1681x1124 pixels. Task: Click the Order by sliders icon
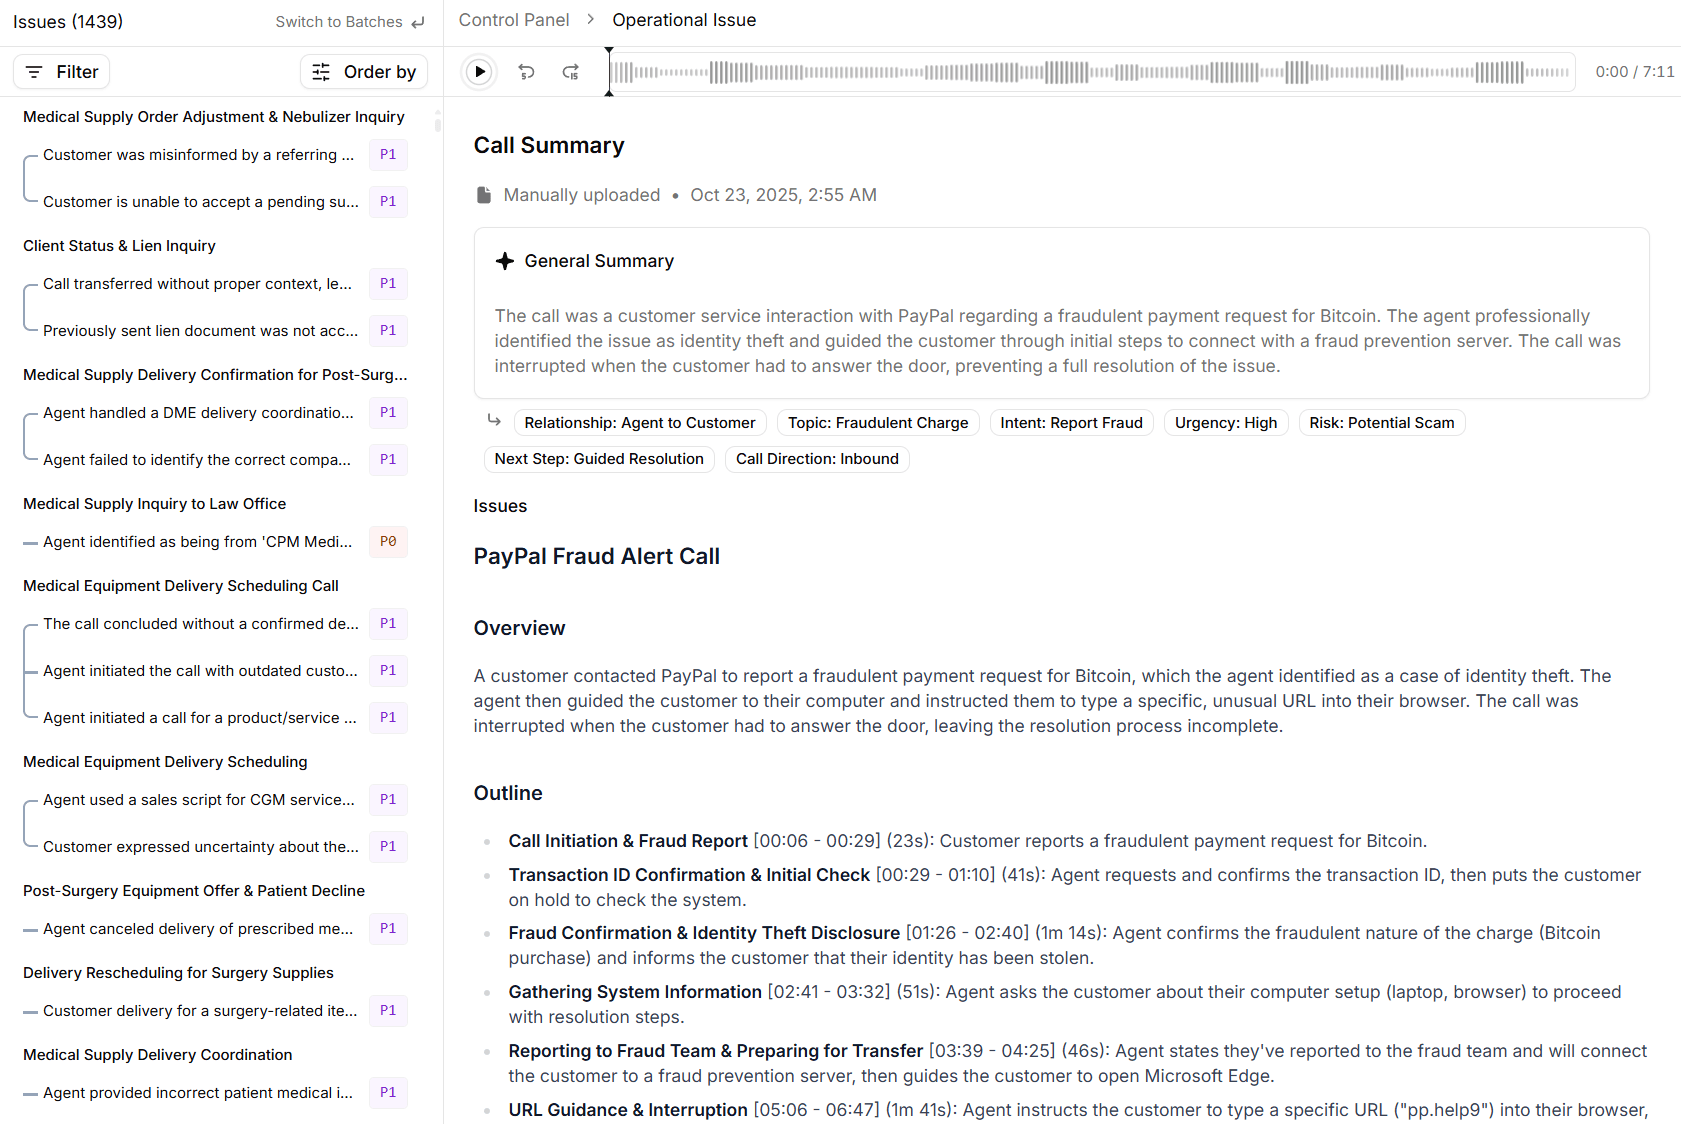point(321,72)
